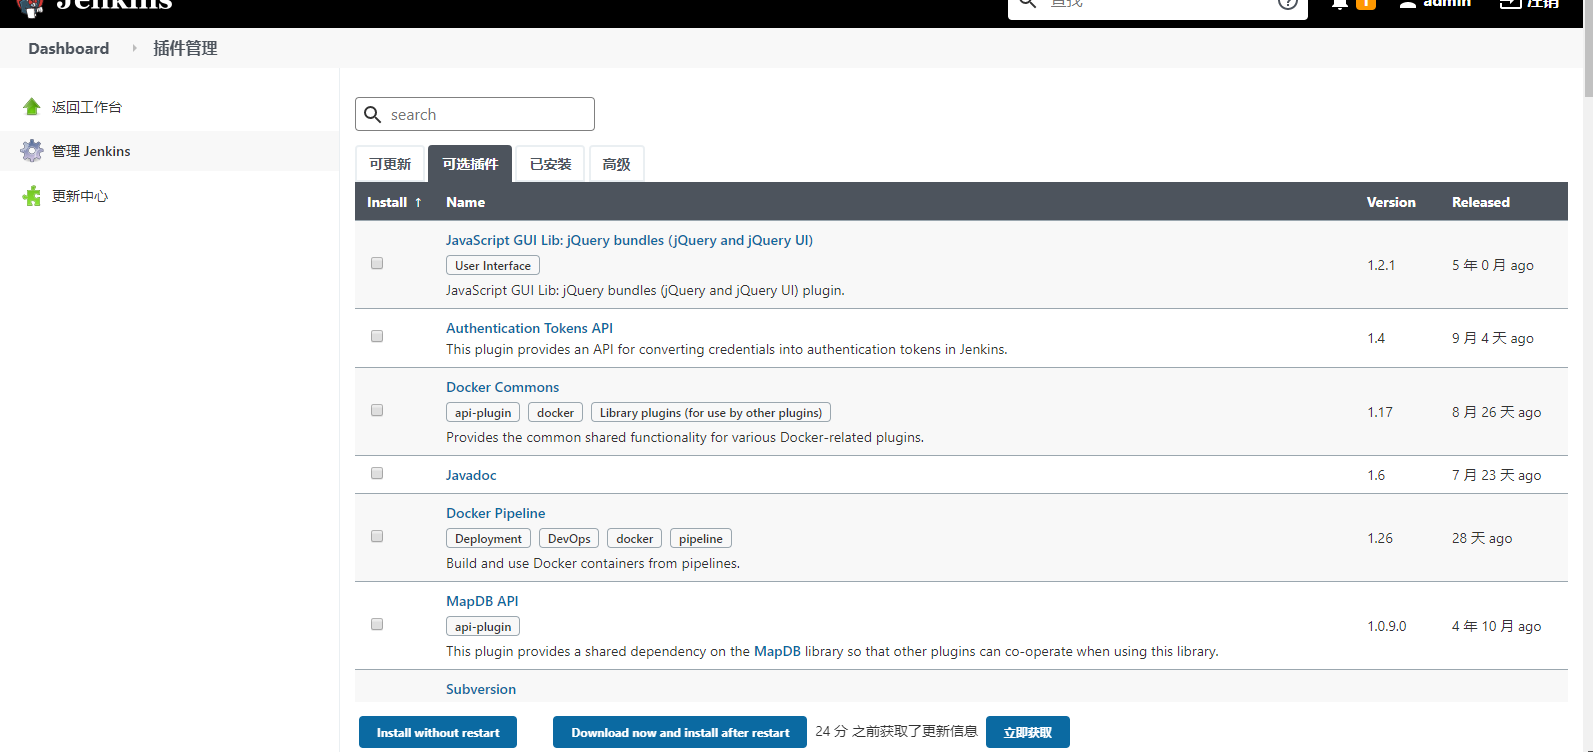Click the api-plugin tag under MapDB API
The width and height of the screenshot is (1593, 752).
483,626
